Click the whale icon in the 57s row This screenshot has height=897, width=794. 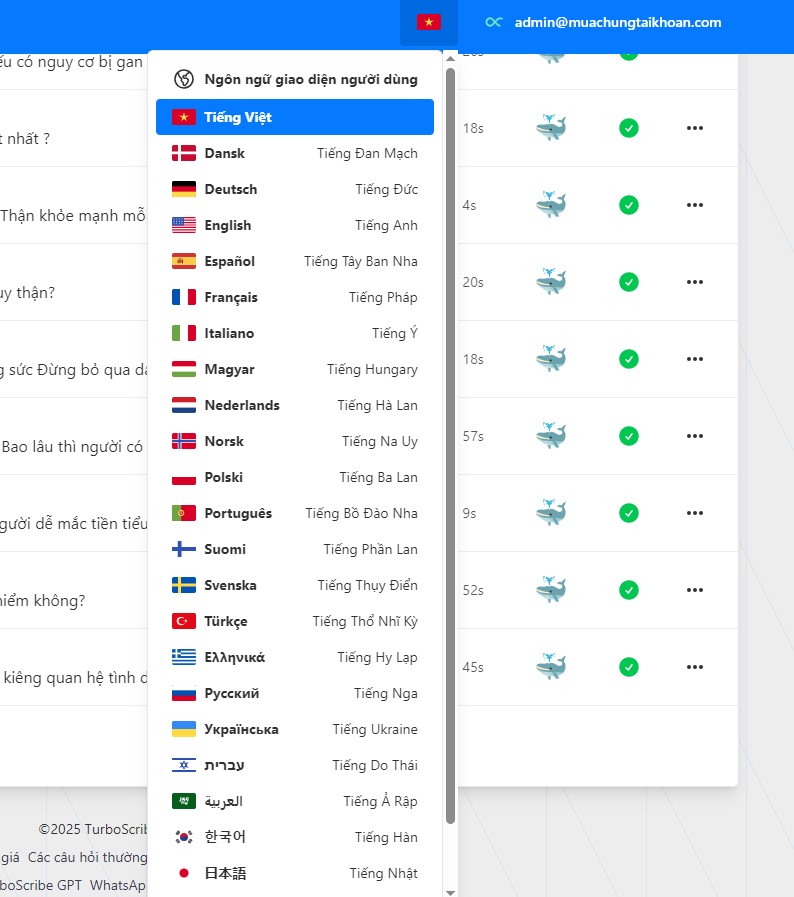551,436
